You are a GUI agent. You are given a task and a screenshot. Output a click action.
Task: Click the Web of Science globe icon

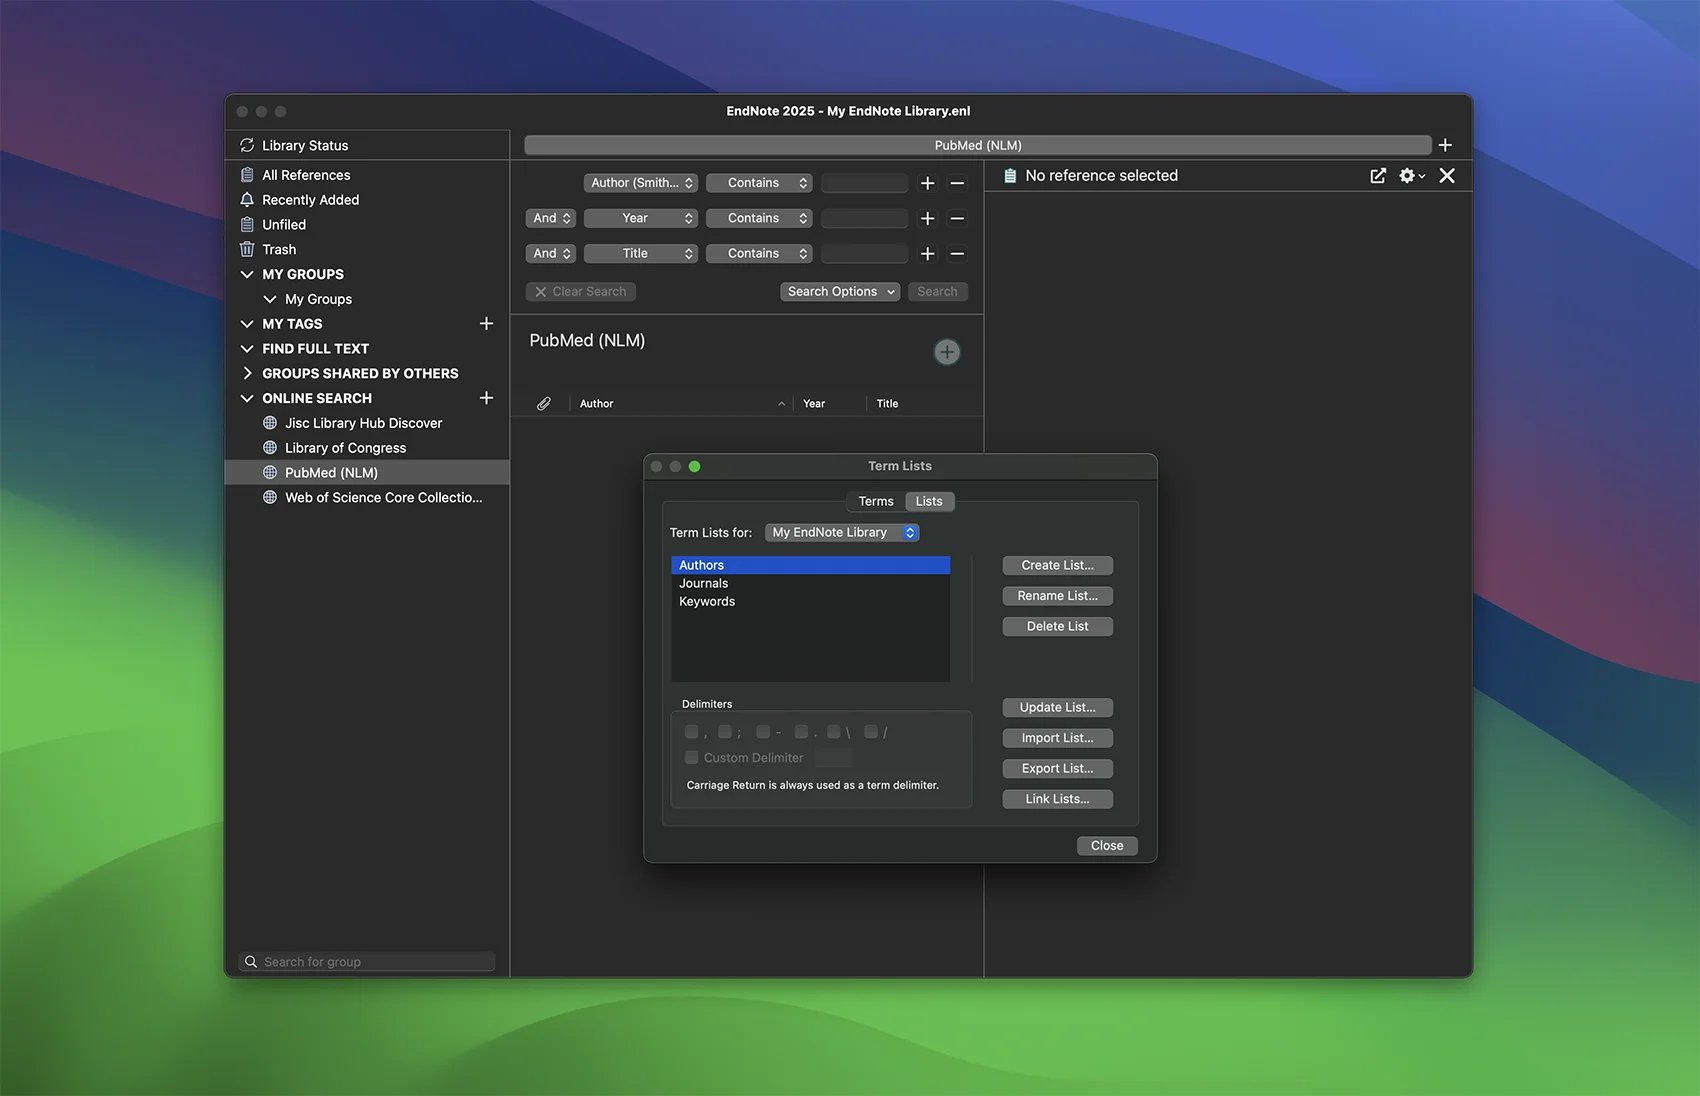[270, 497]
